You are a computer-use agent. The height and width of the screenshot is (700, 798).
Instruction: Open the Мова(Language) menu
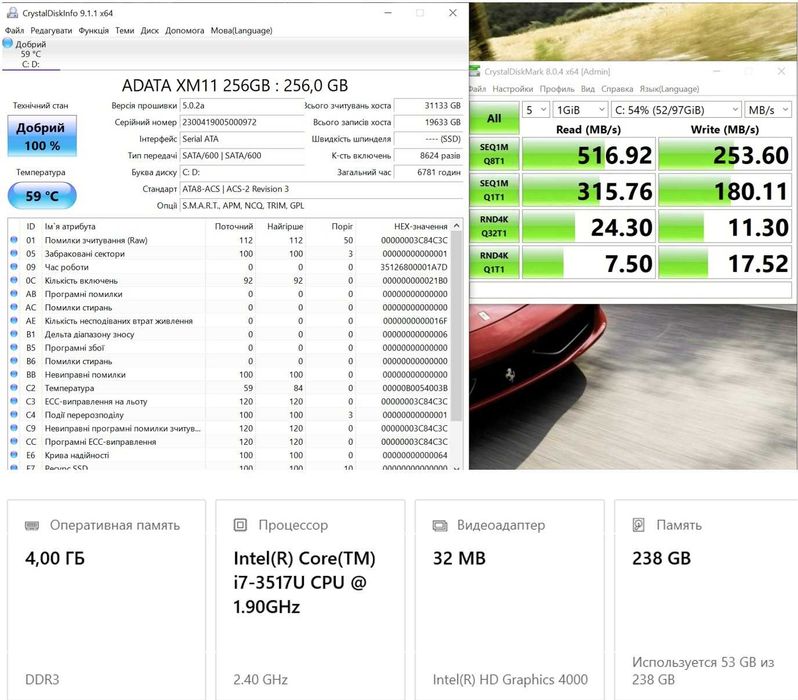242,31
